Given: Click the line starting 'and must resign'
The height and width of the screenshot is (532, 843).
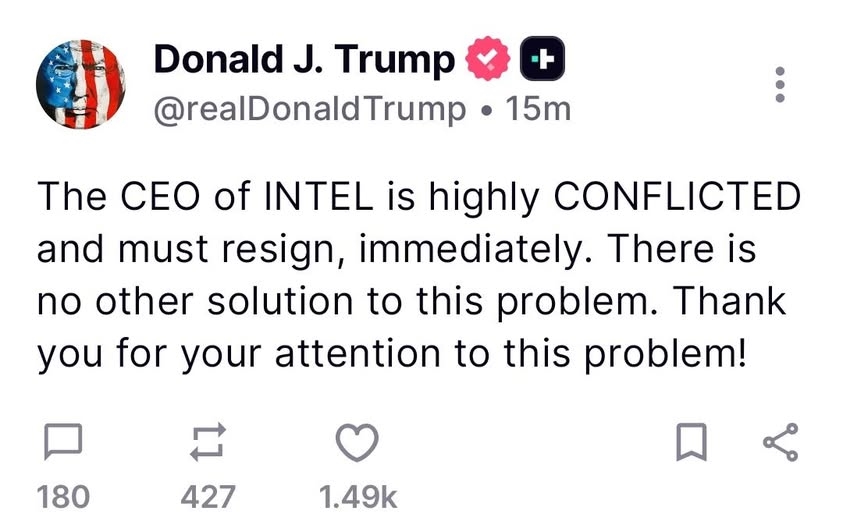Looking at the screenshot, I should [x=396, y=250].
